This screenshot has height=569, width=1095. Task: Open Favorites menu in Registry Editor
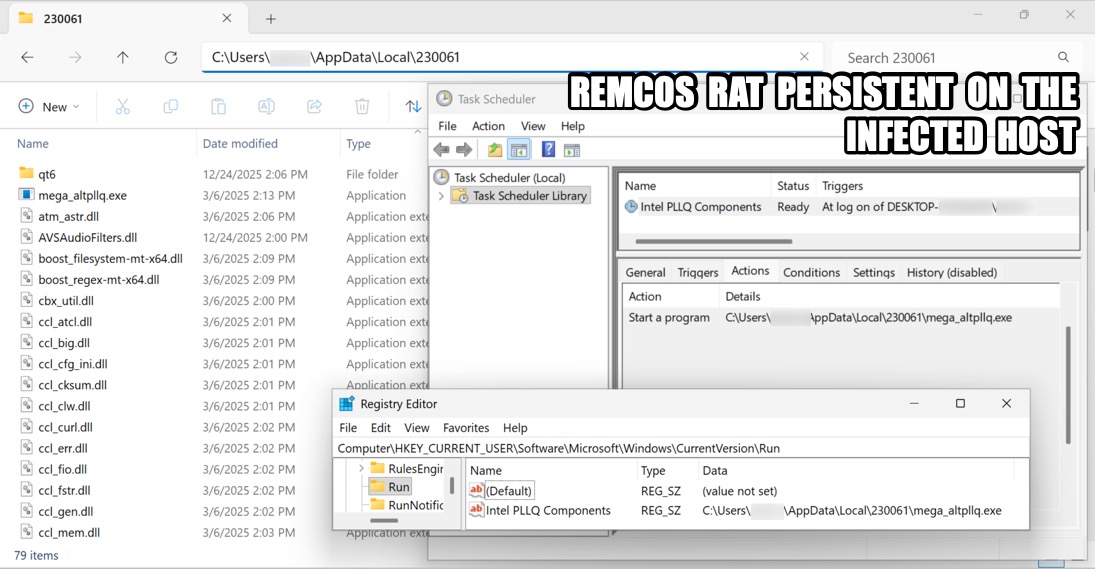pos(466,428)
